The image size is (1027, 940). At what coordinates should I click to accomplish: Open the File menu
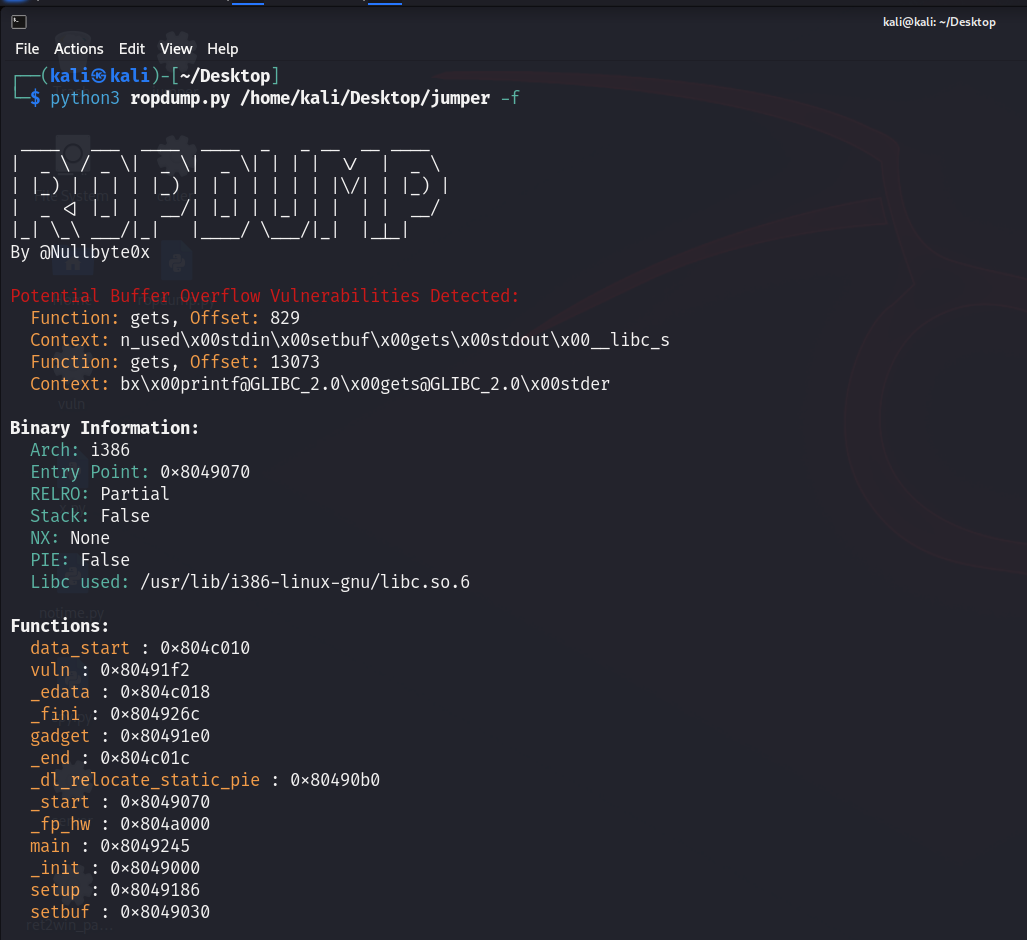pyautogui.click(x=27, y=49)
